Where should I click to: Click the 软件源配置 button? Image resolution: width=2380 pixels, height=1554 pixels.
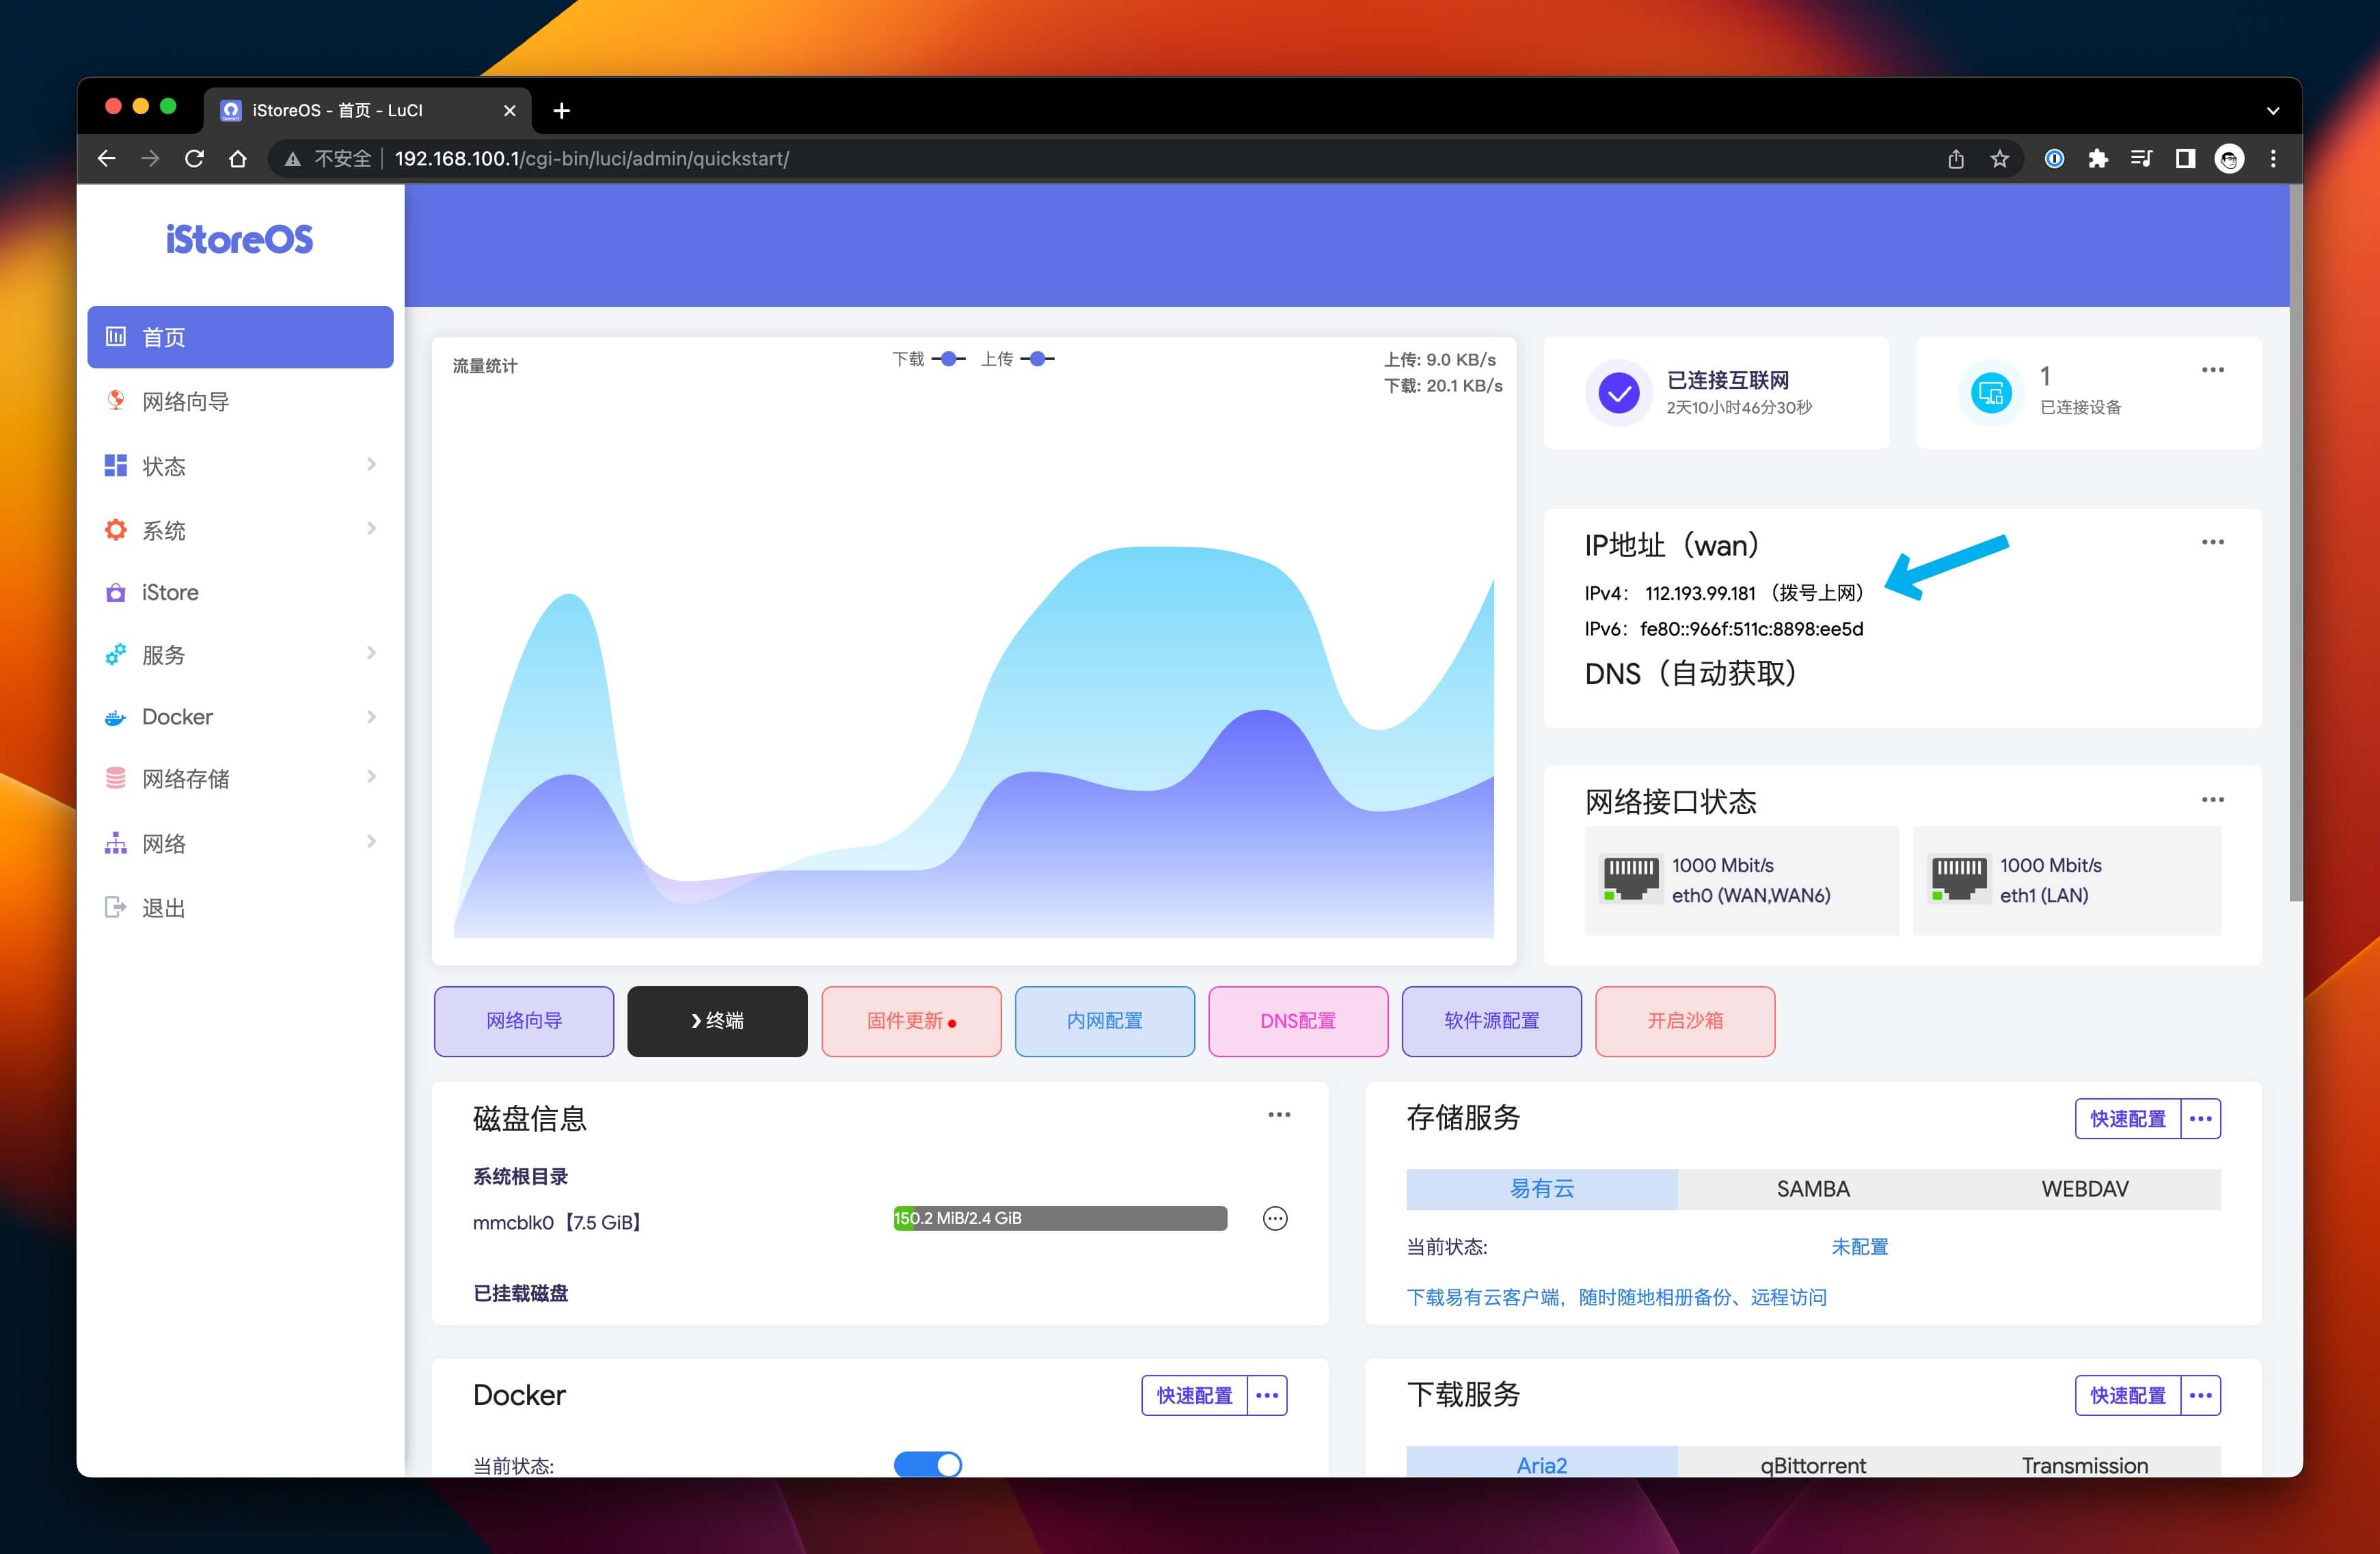click(x=1491, y=1020)
